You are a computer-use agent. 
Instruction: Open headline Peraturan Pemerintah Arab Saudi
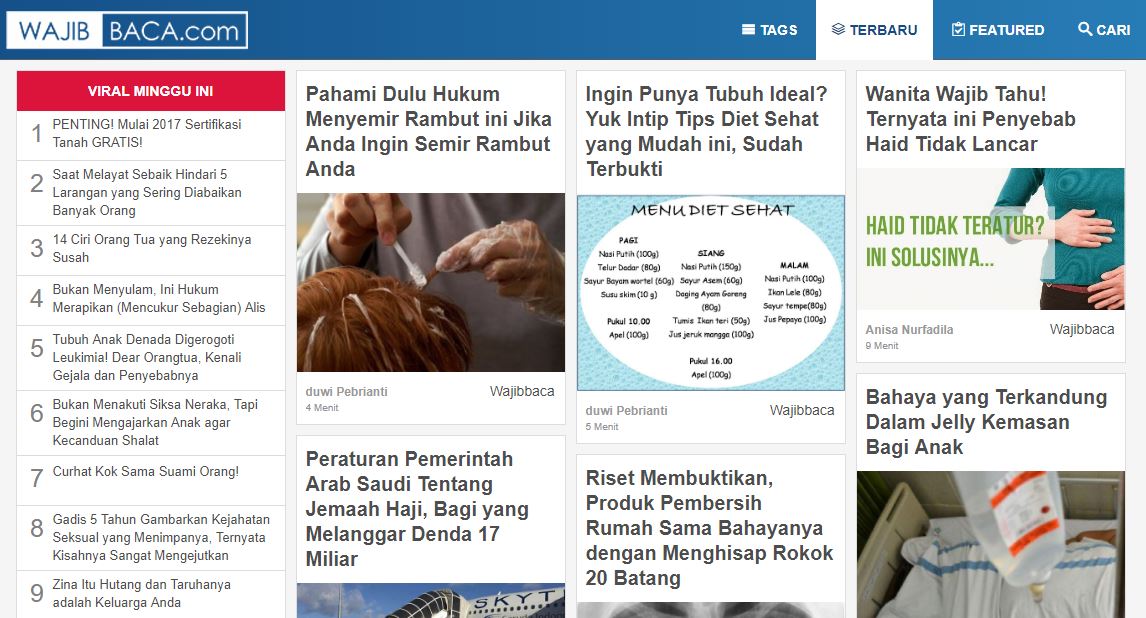tap(417, 509)
